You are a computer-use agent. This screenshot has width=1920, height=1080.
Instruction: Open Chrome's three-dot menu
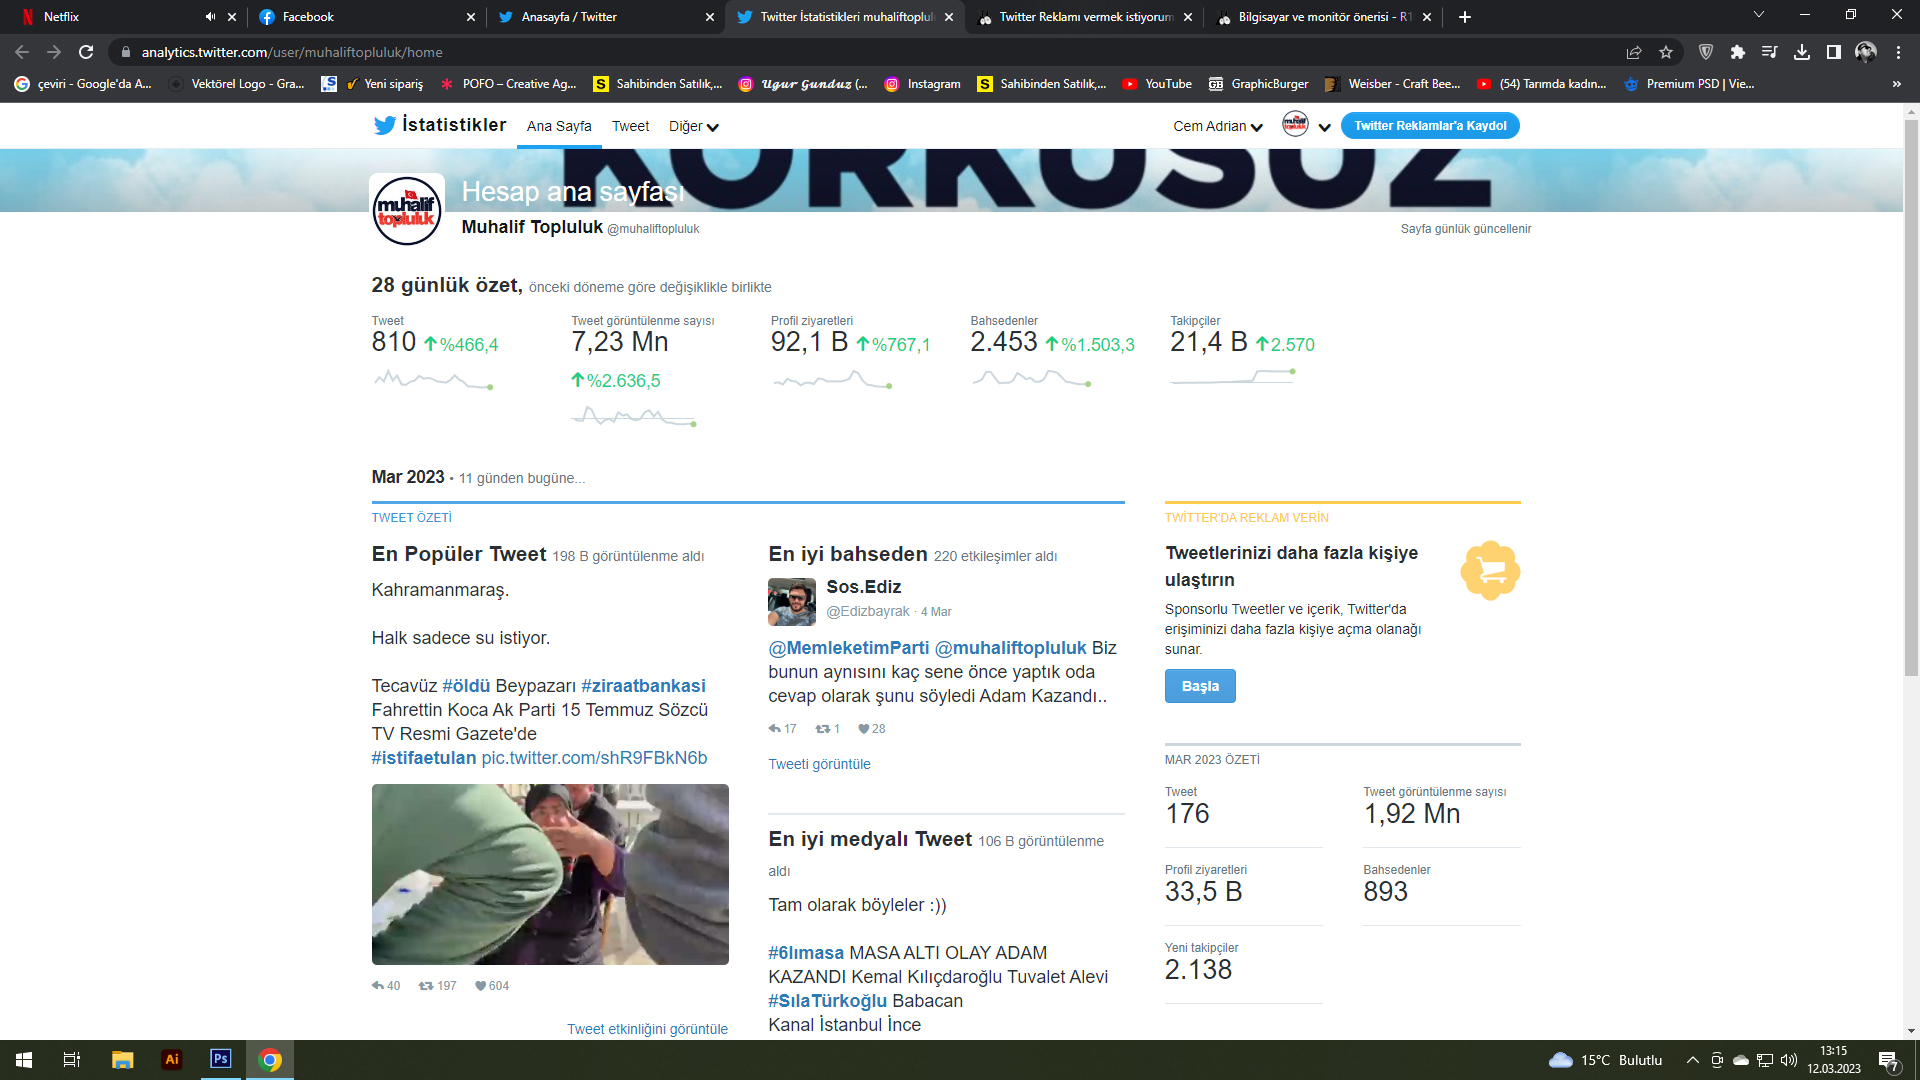tap(1898, 52)
